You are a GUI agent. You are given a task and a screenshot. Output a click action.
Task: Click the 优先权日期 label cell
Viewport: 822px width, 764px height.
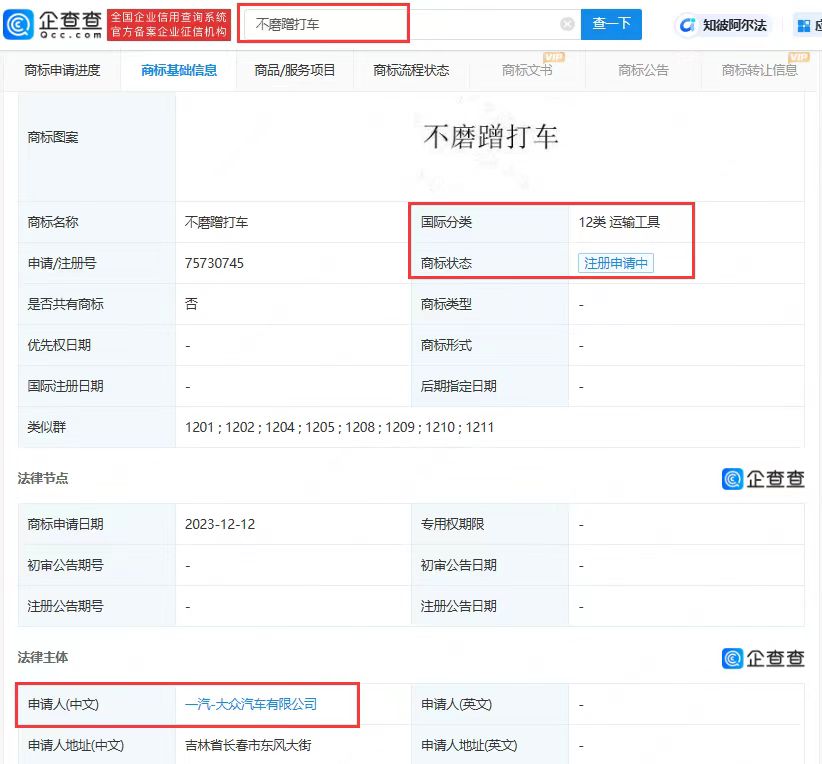click(96, 345)
